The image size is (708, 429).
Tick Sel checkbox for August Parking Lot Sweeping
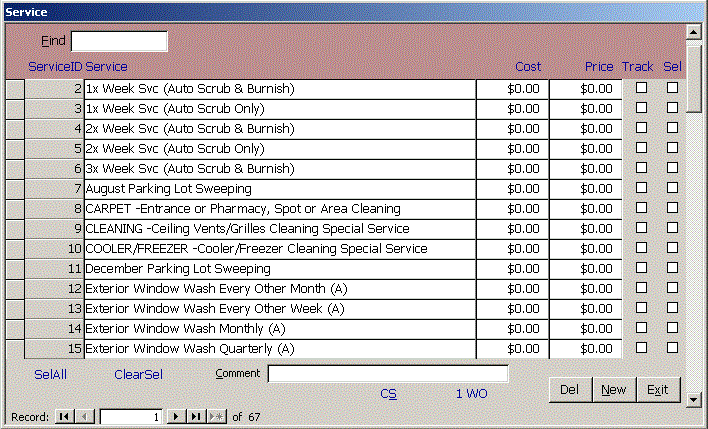pos(672,188)
